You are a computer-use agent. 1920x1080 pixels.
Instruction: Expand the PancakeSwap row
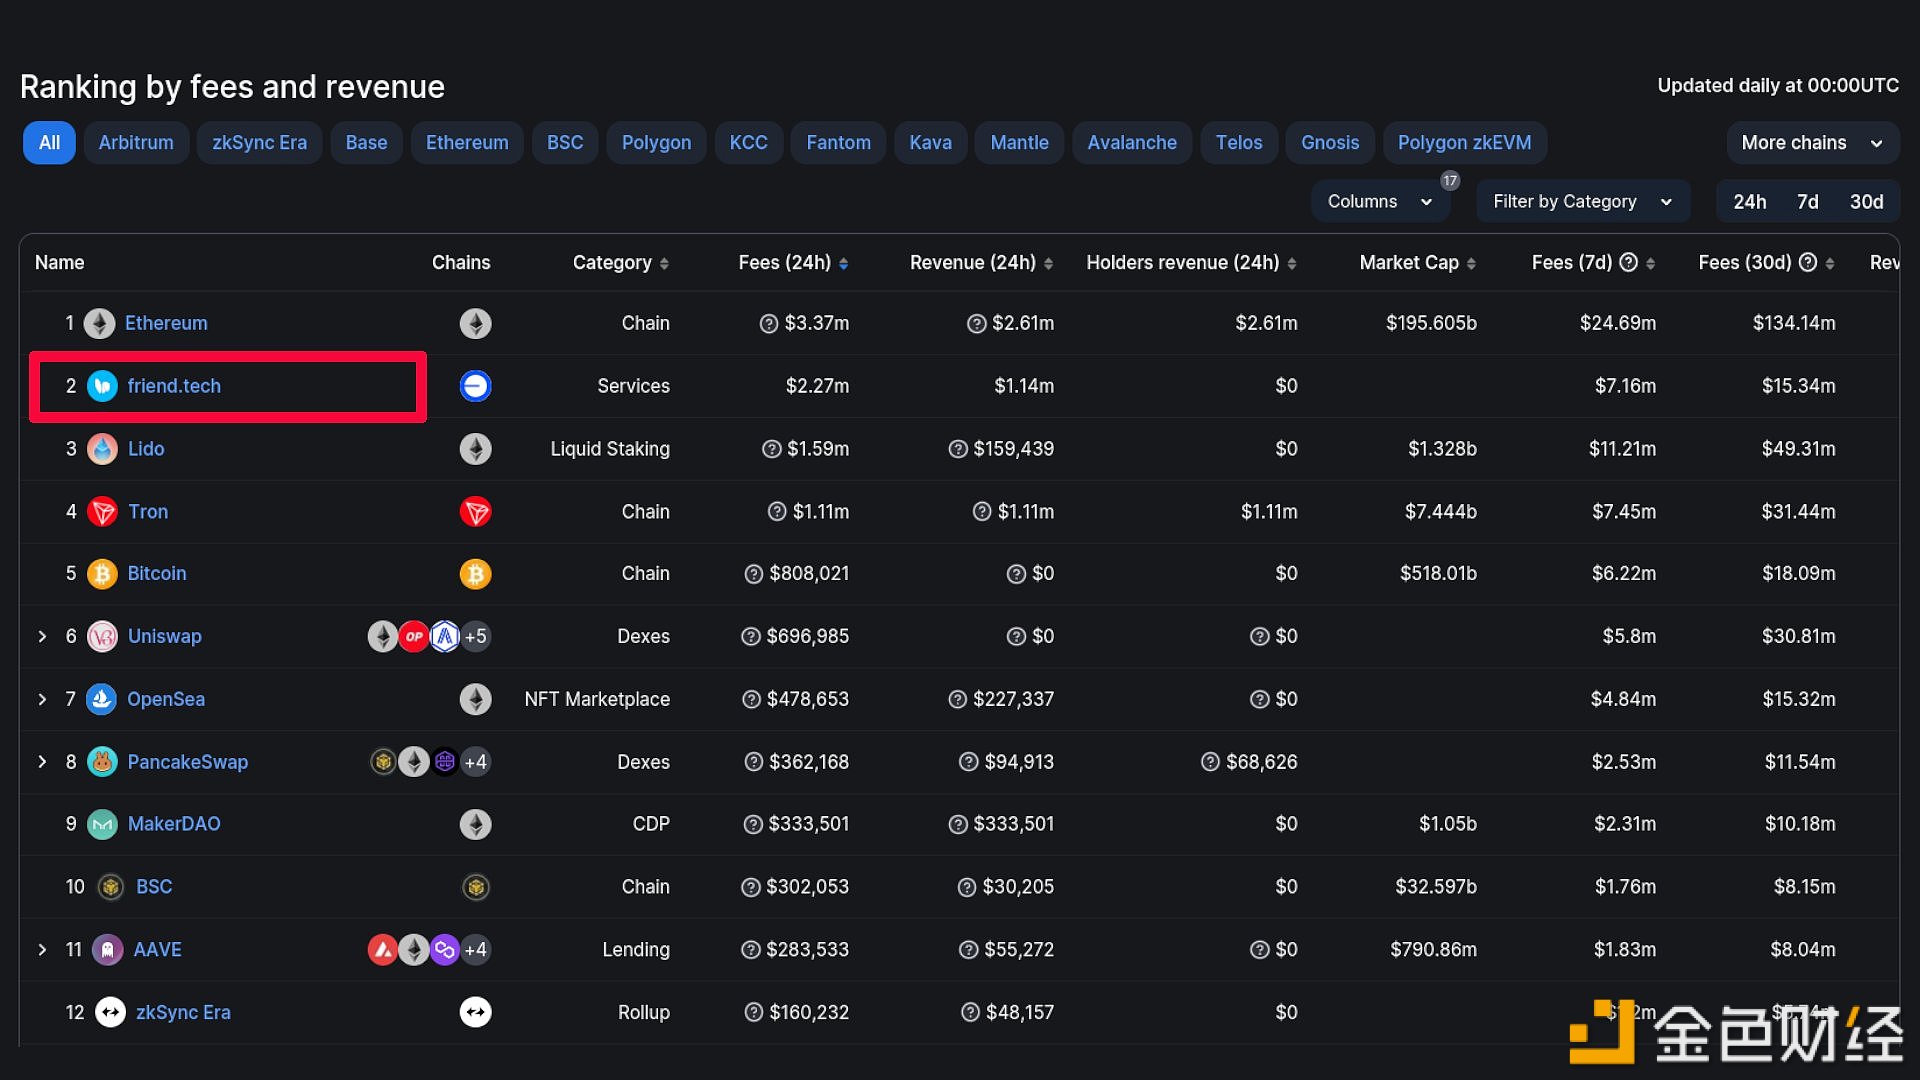tap(42, 762)
